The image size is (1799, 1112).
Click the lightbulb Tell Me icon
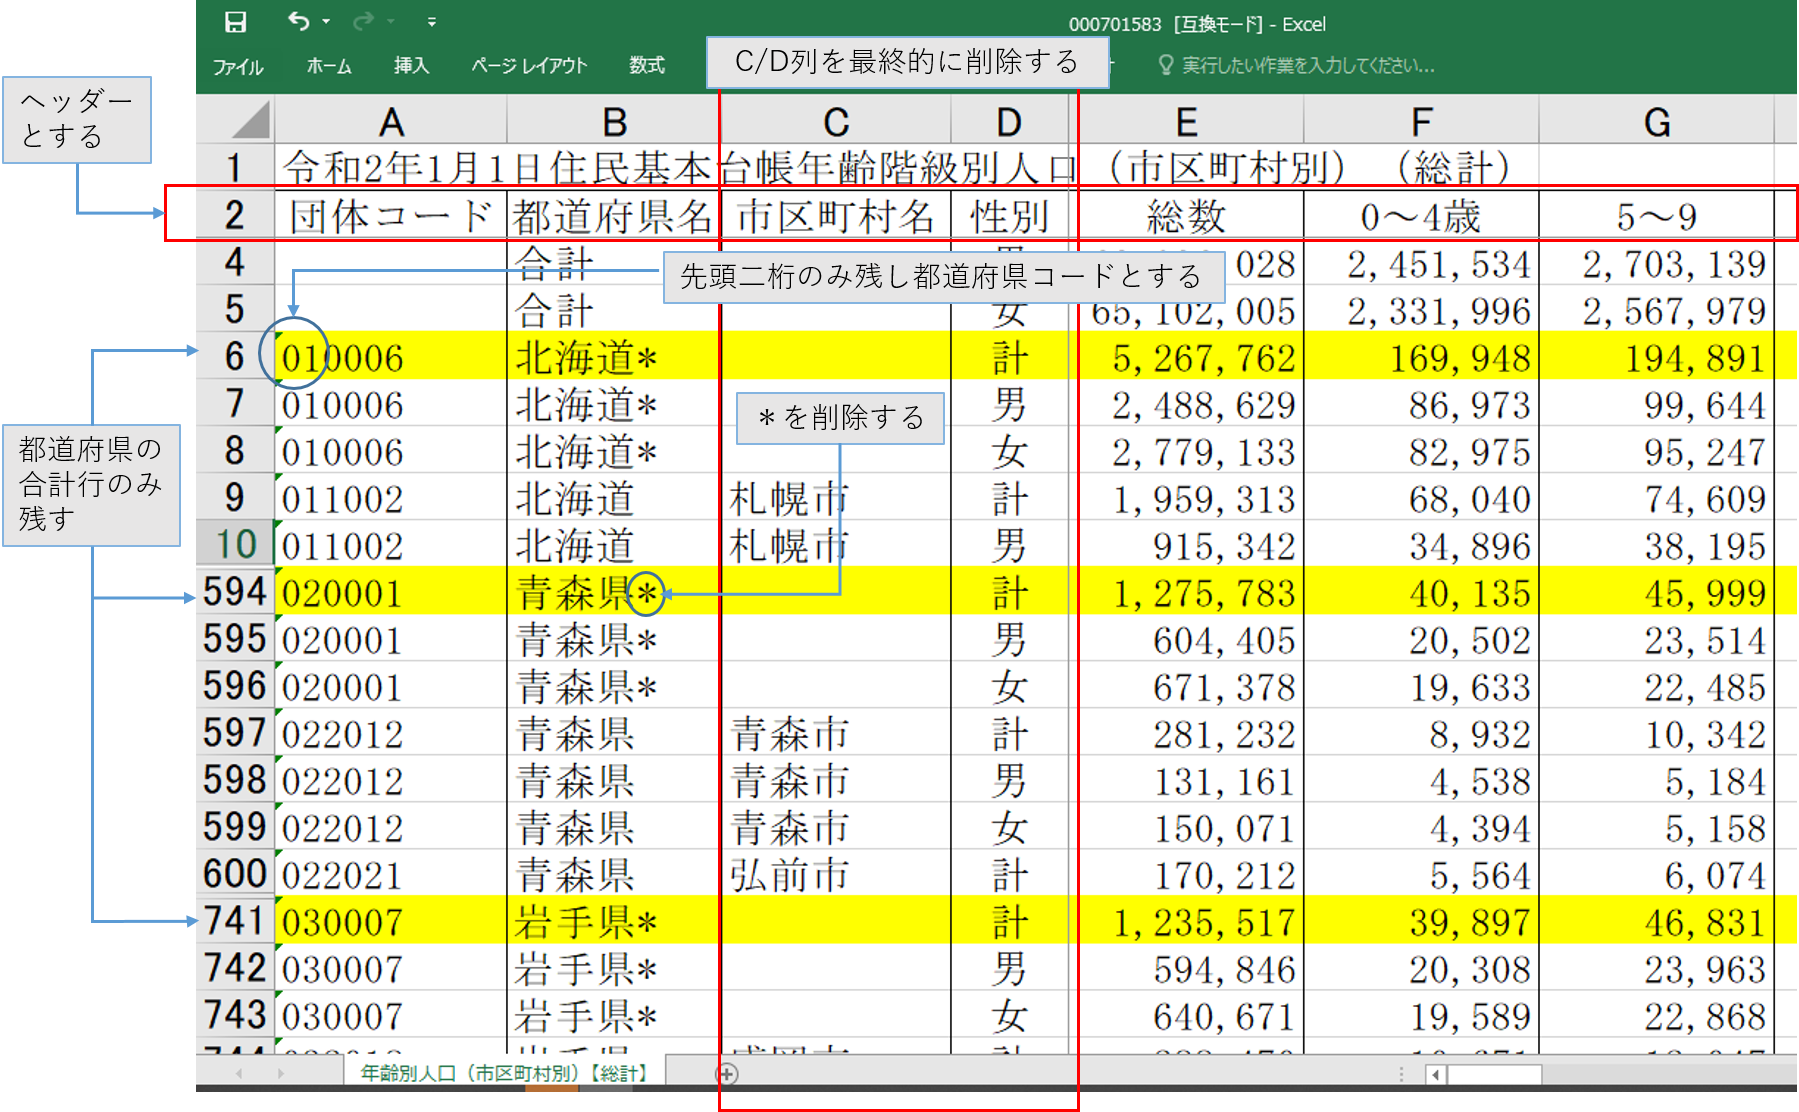coord(1165,66)
